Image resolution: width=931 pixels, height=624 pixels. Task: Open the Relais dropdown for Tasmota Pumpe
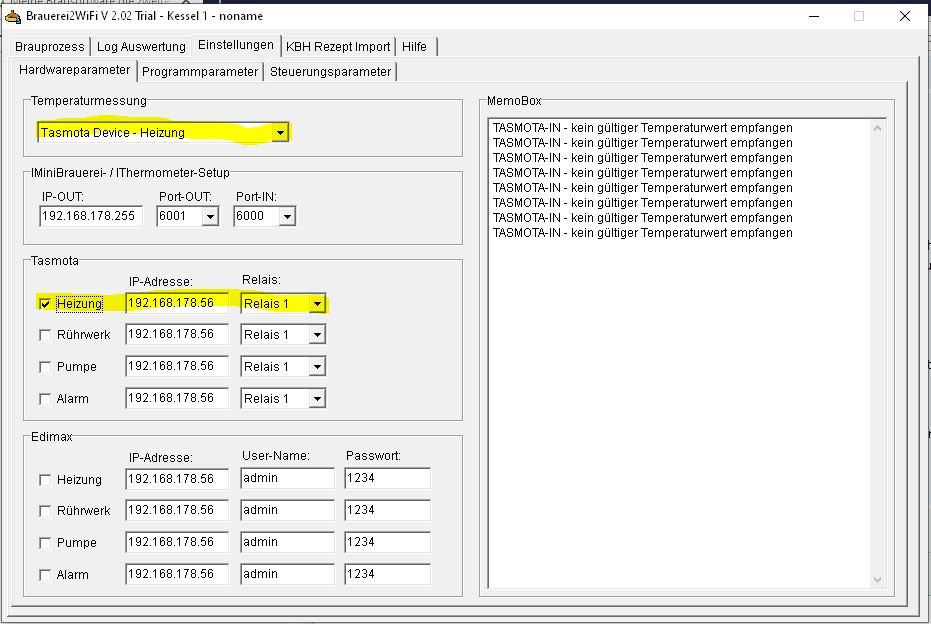click(x=317, y=367)
